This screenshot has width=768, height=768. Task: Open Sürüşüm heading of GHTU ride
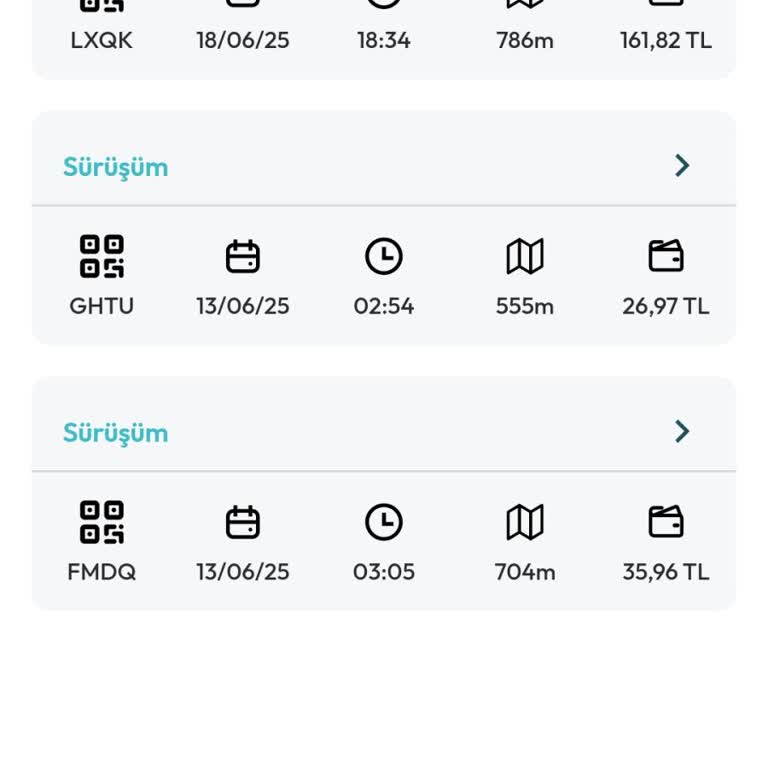(116, 167)
